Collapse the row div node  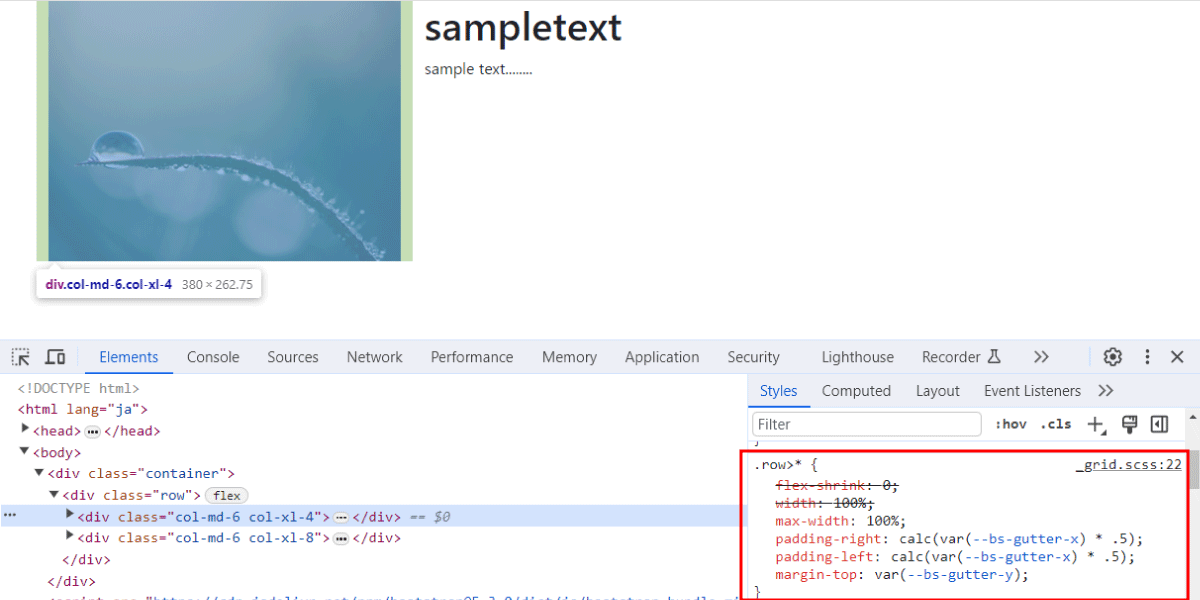(55, 495)
